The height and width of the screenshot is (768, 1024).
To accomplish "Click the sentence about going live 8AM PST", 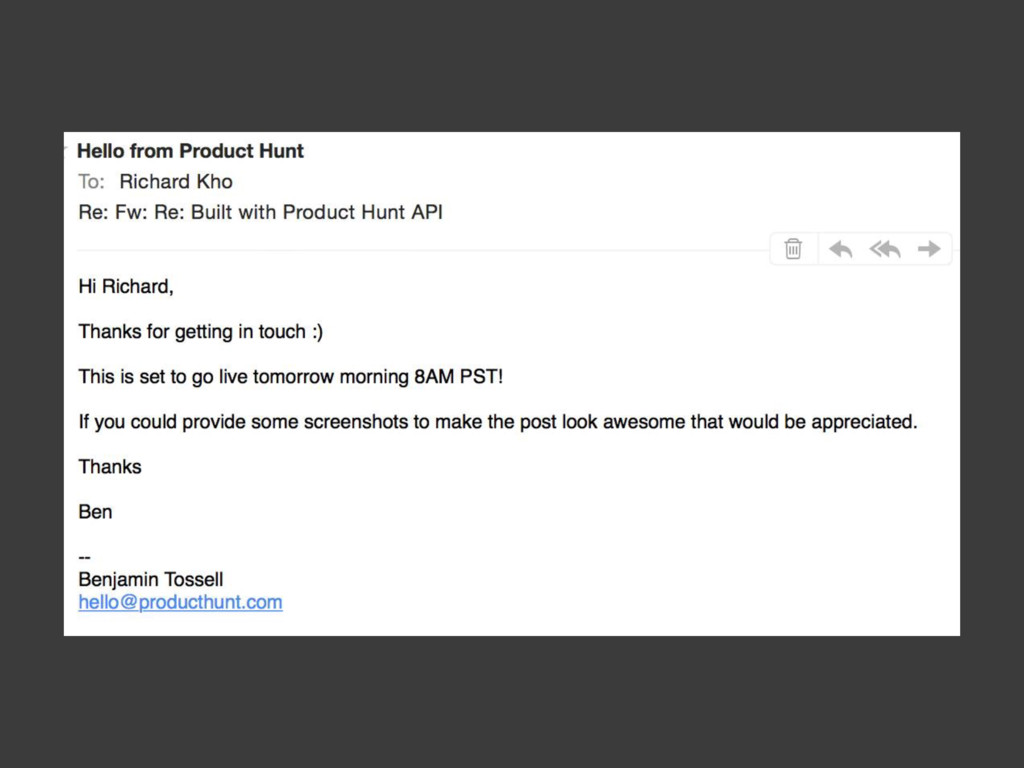I will point(291,377).
